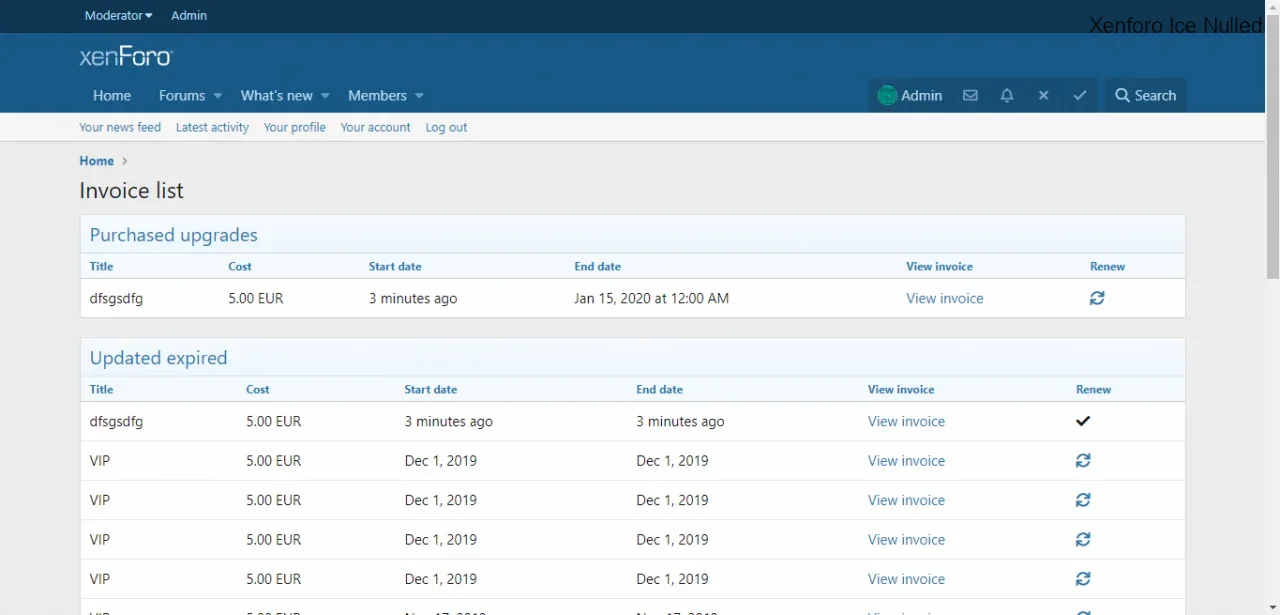Click renew icon for purchased dfsgsdfg upgrade

click(x=1097, y=298)
